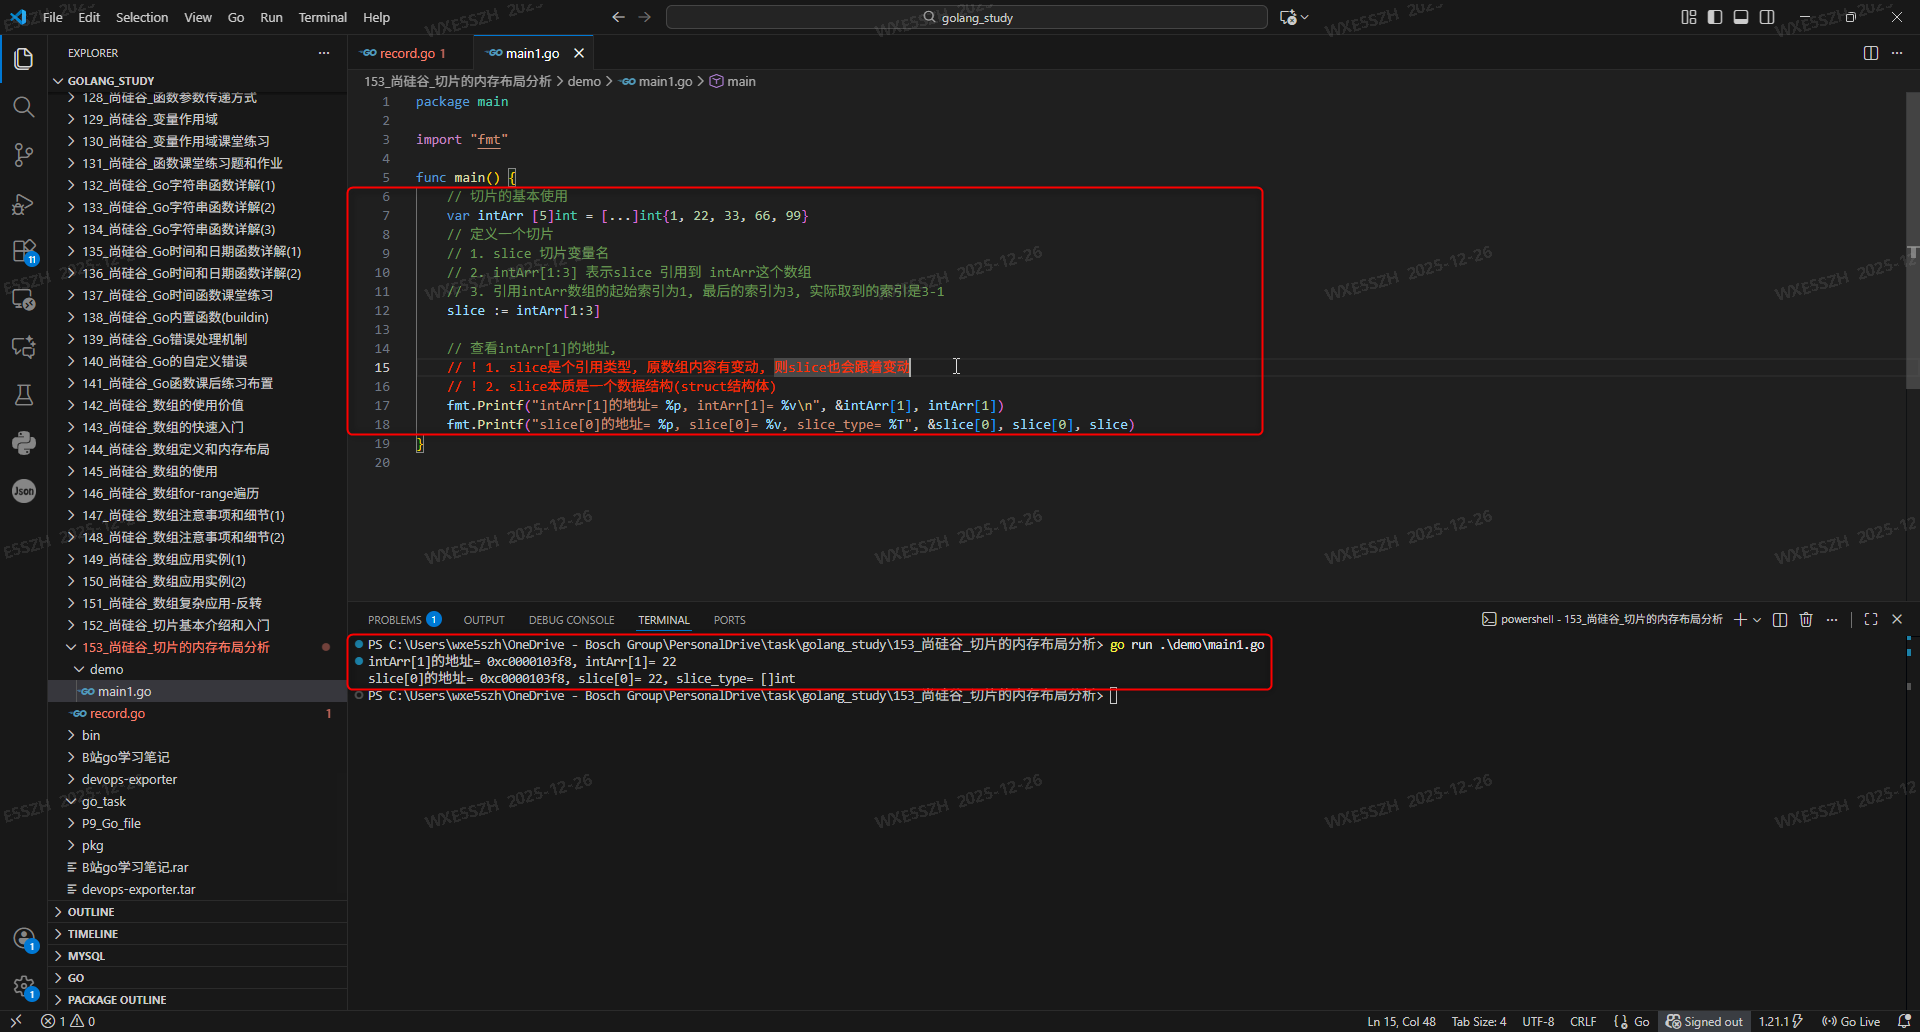Toggle the bottom panel visibility
This screenshot has width=1920, height=1032.
click(1741, 17)
